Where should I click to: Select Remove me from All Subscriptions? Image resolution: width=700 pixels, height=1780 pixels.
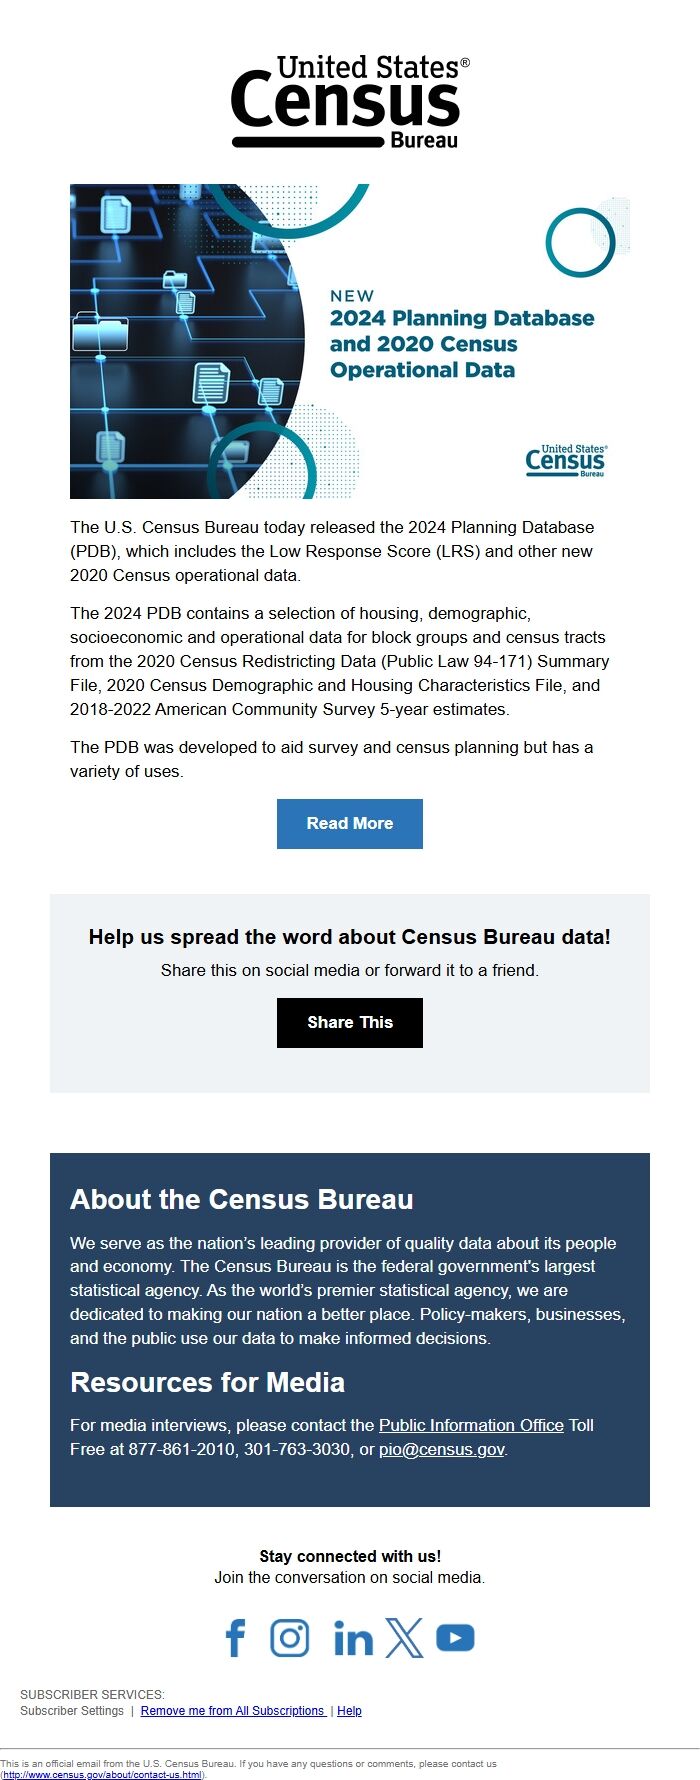point(232,1710)
